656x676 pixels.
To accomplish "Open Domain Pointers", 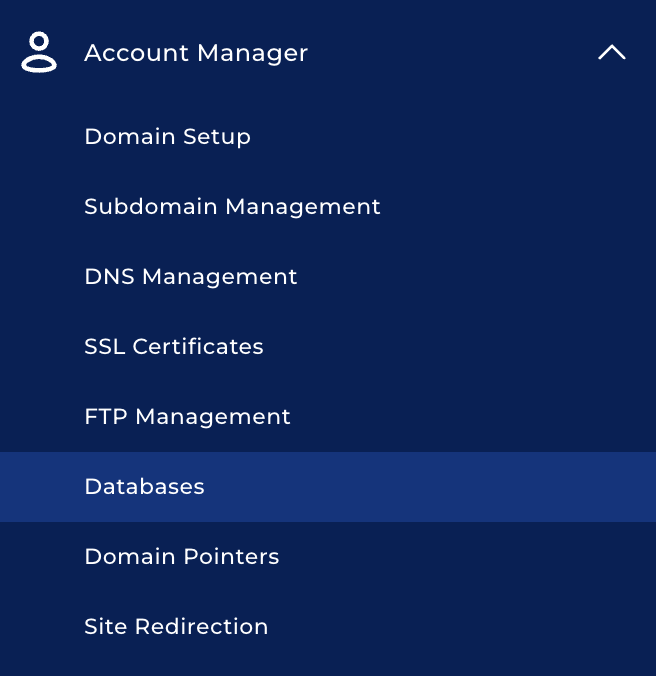I will pos(182,557).
